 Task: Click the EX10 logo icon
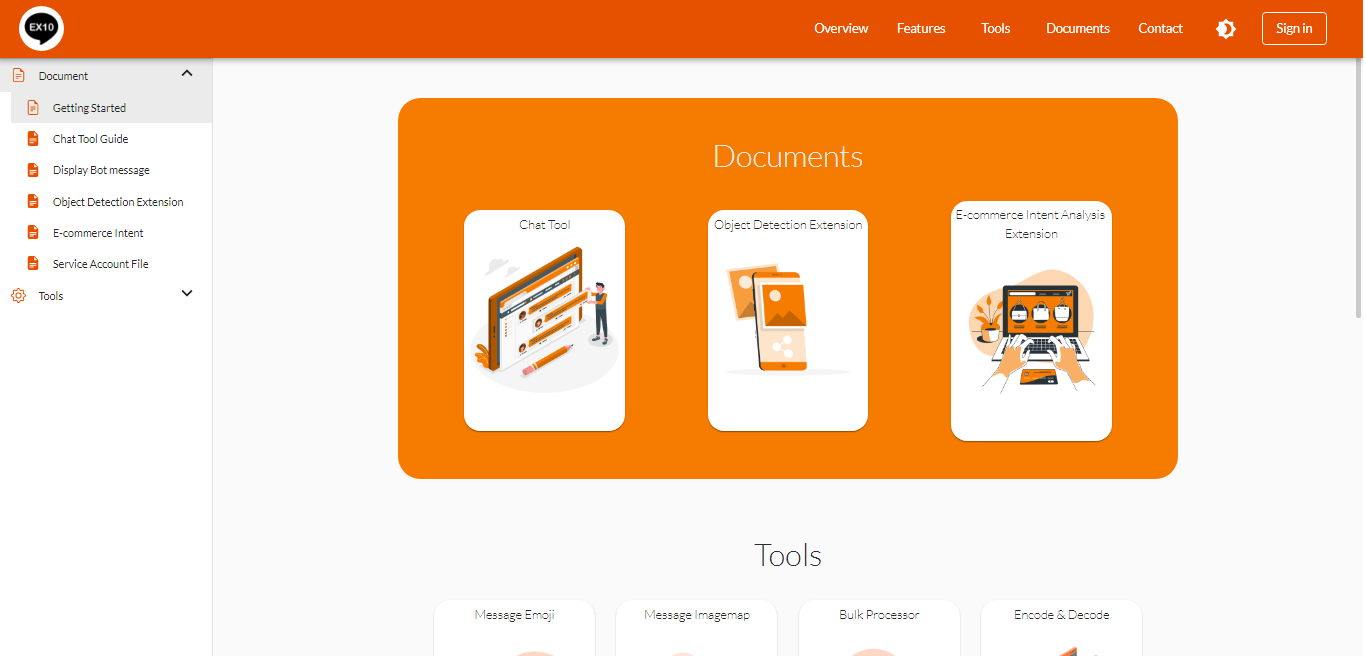(41, 28)
